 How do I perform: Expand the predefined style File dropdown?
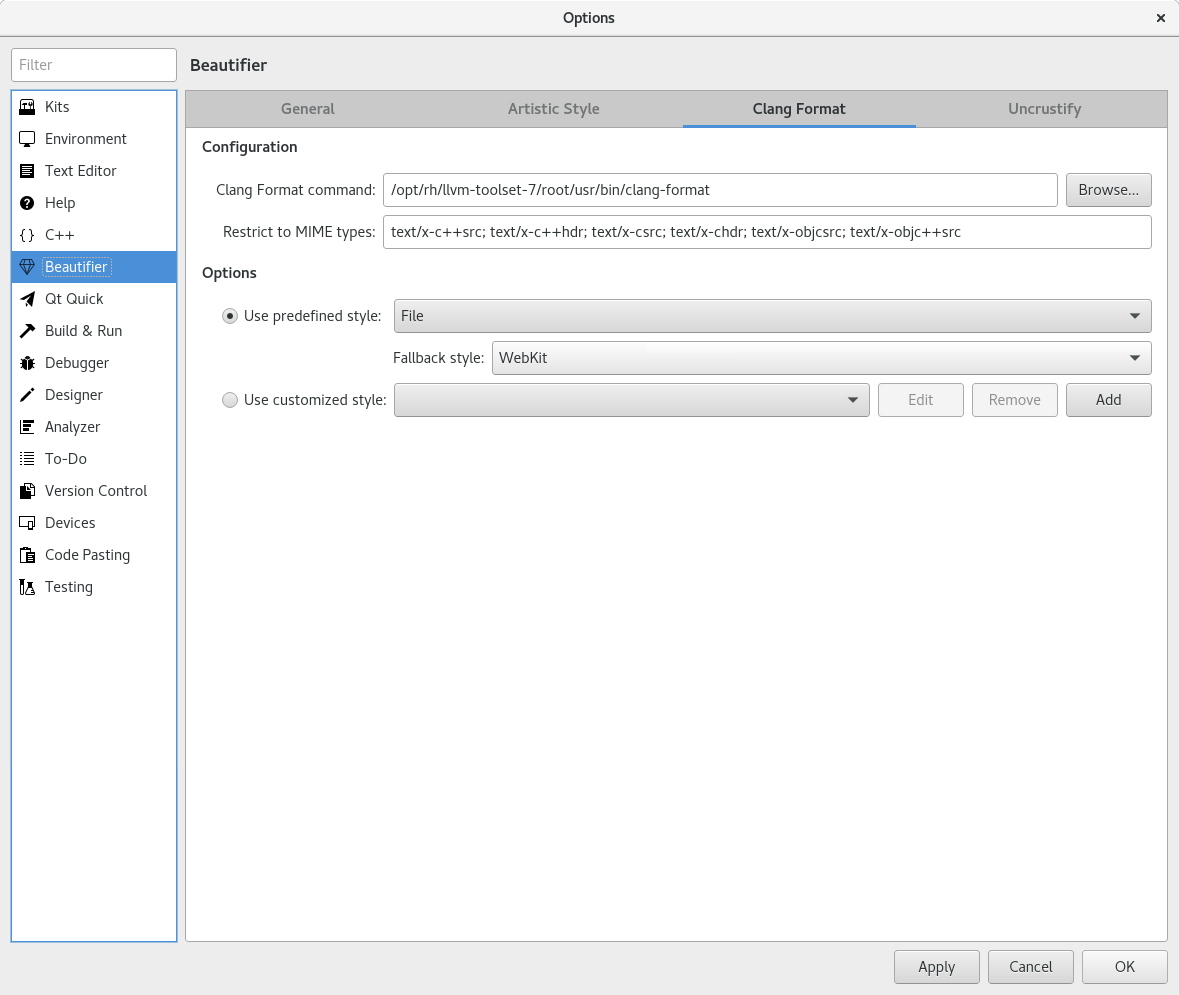tap(772, 316)
